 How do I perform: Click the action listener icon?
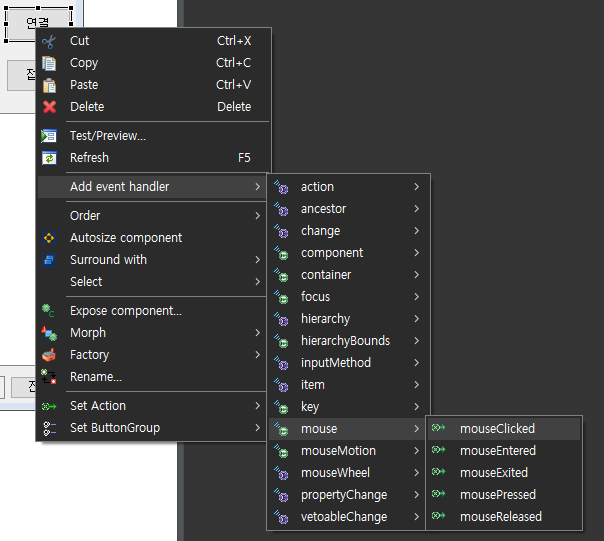pos(281,187)
